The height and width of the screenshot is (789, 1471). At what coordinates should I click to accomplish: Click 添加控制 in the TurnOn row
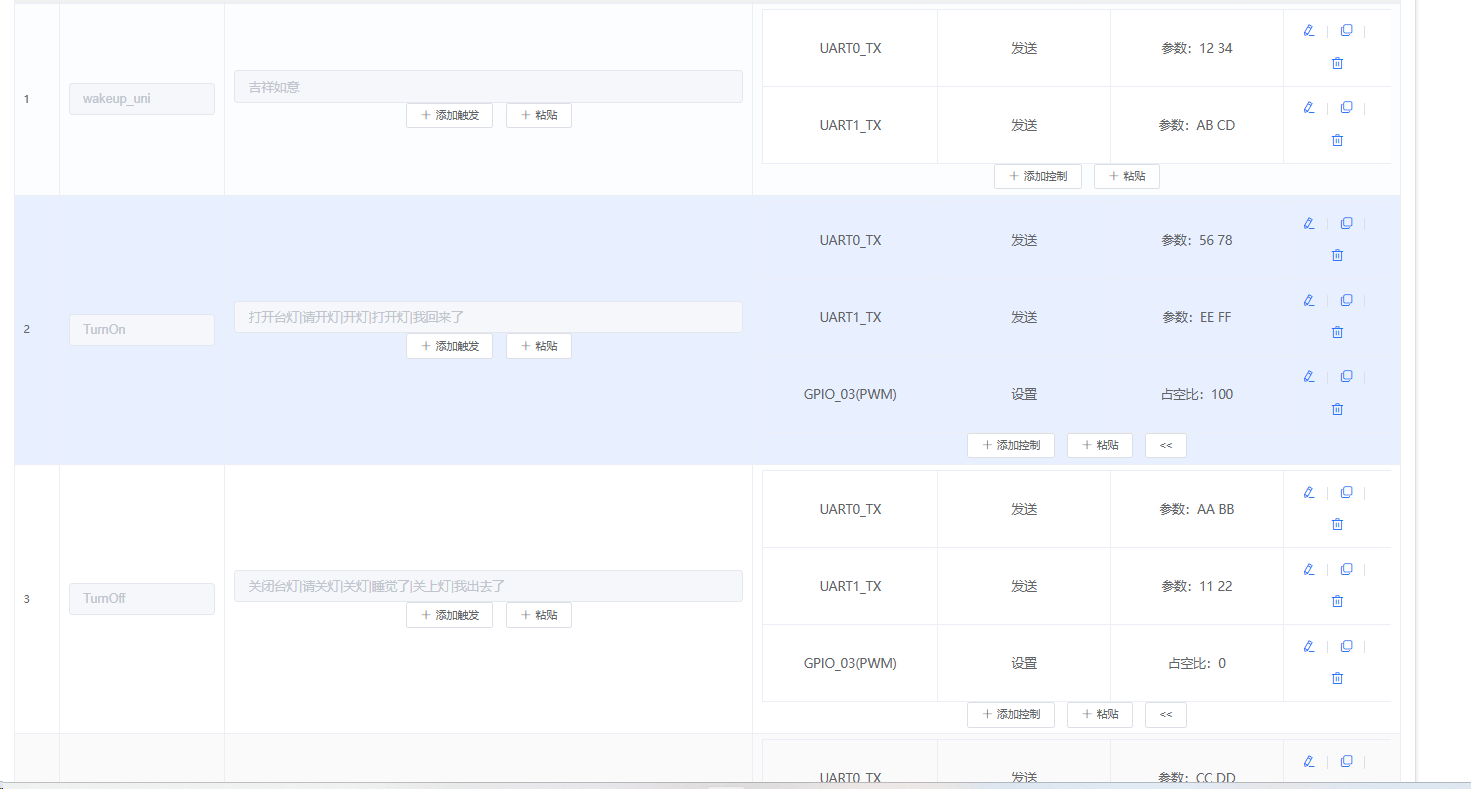tap(1010, 445)
